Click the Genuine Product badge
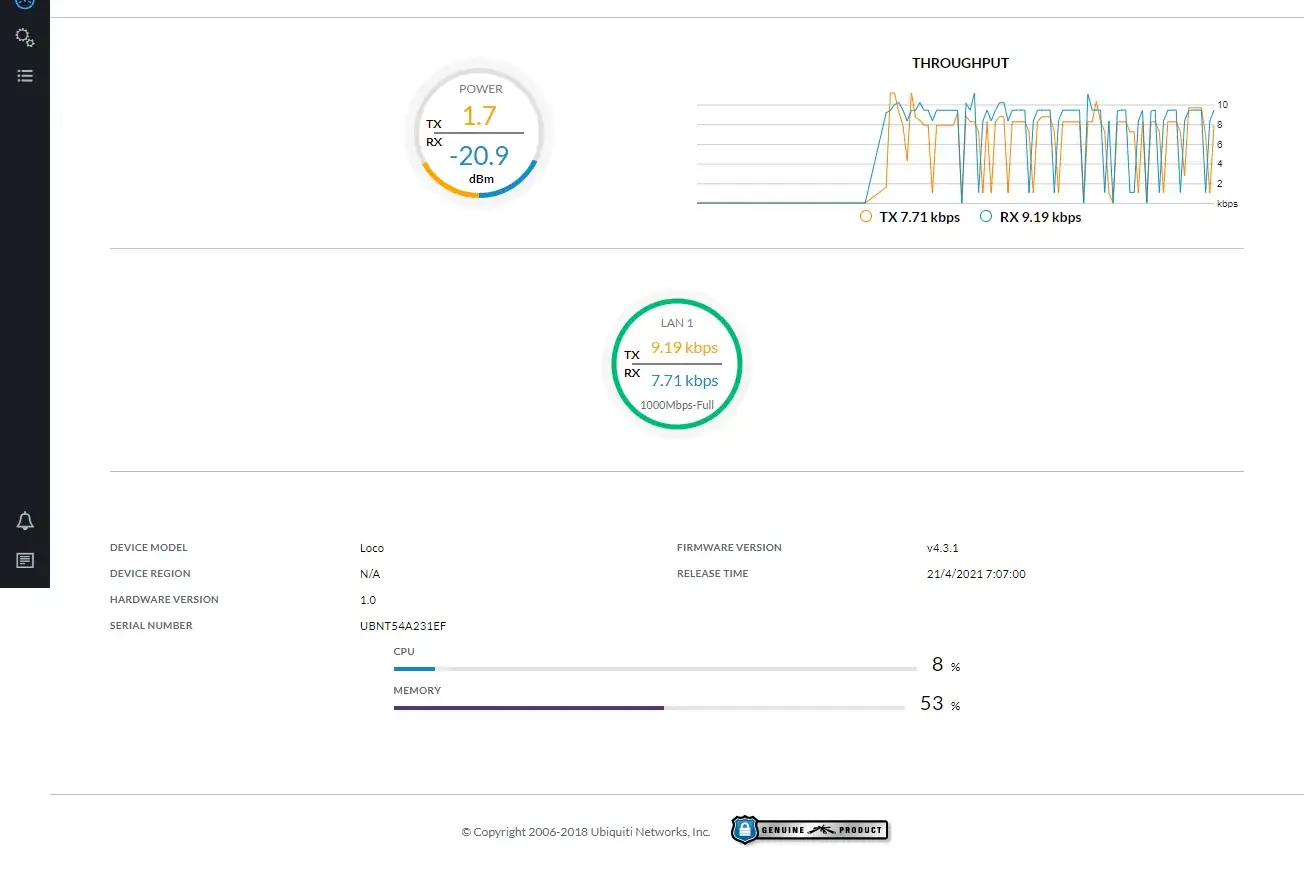Screen dimensions: 1304x869 (810, 830)
